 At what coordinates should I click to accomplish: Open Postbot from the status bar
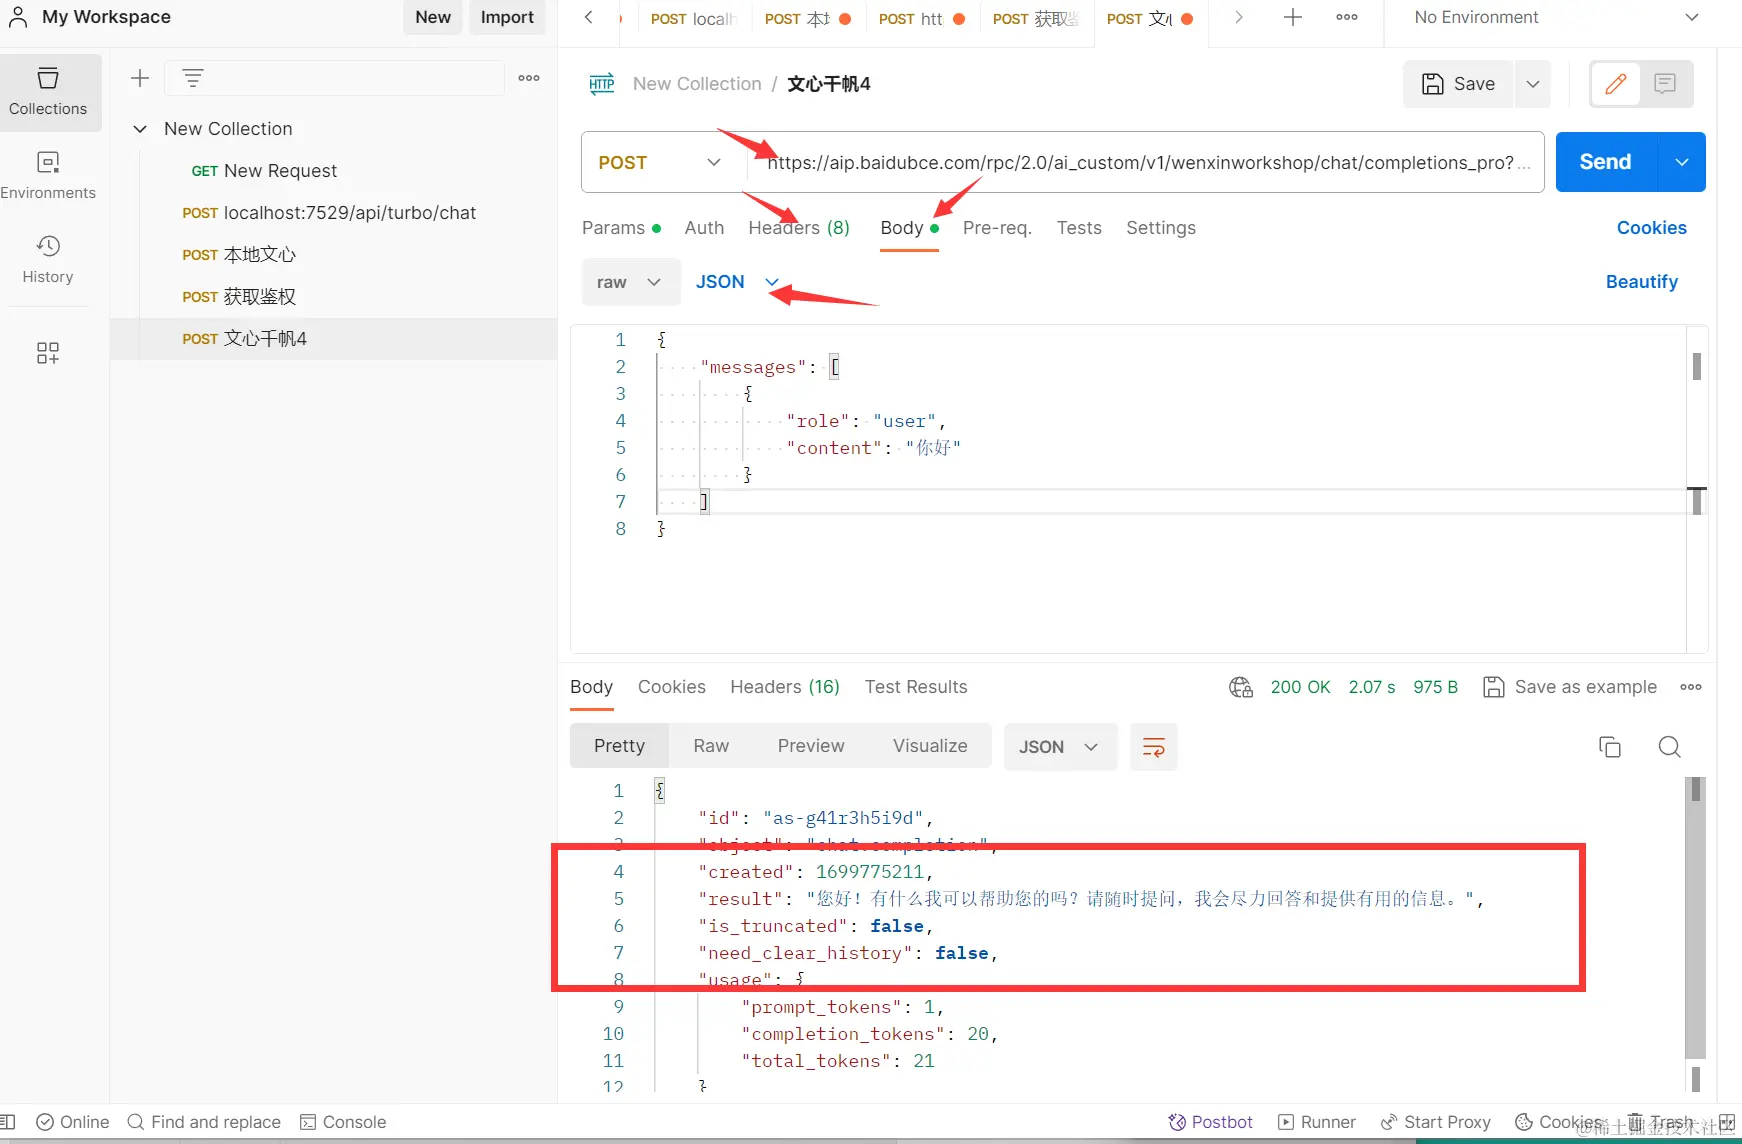click(1210, 1122)
